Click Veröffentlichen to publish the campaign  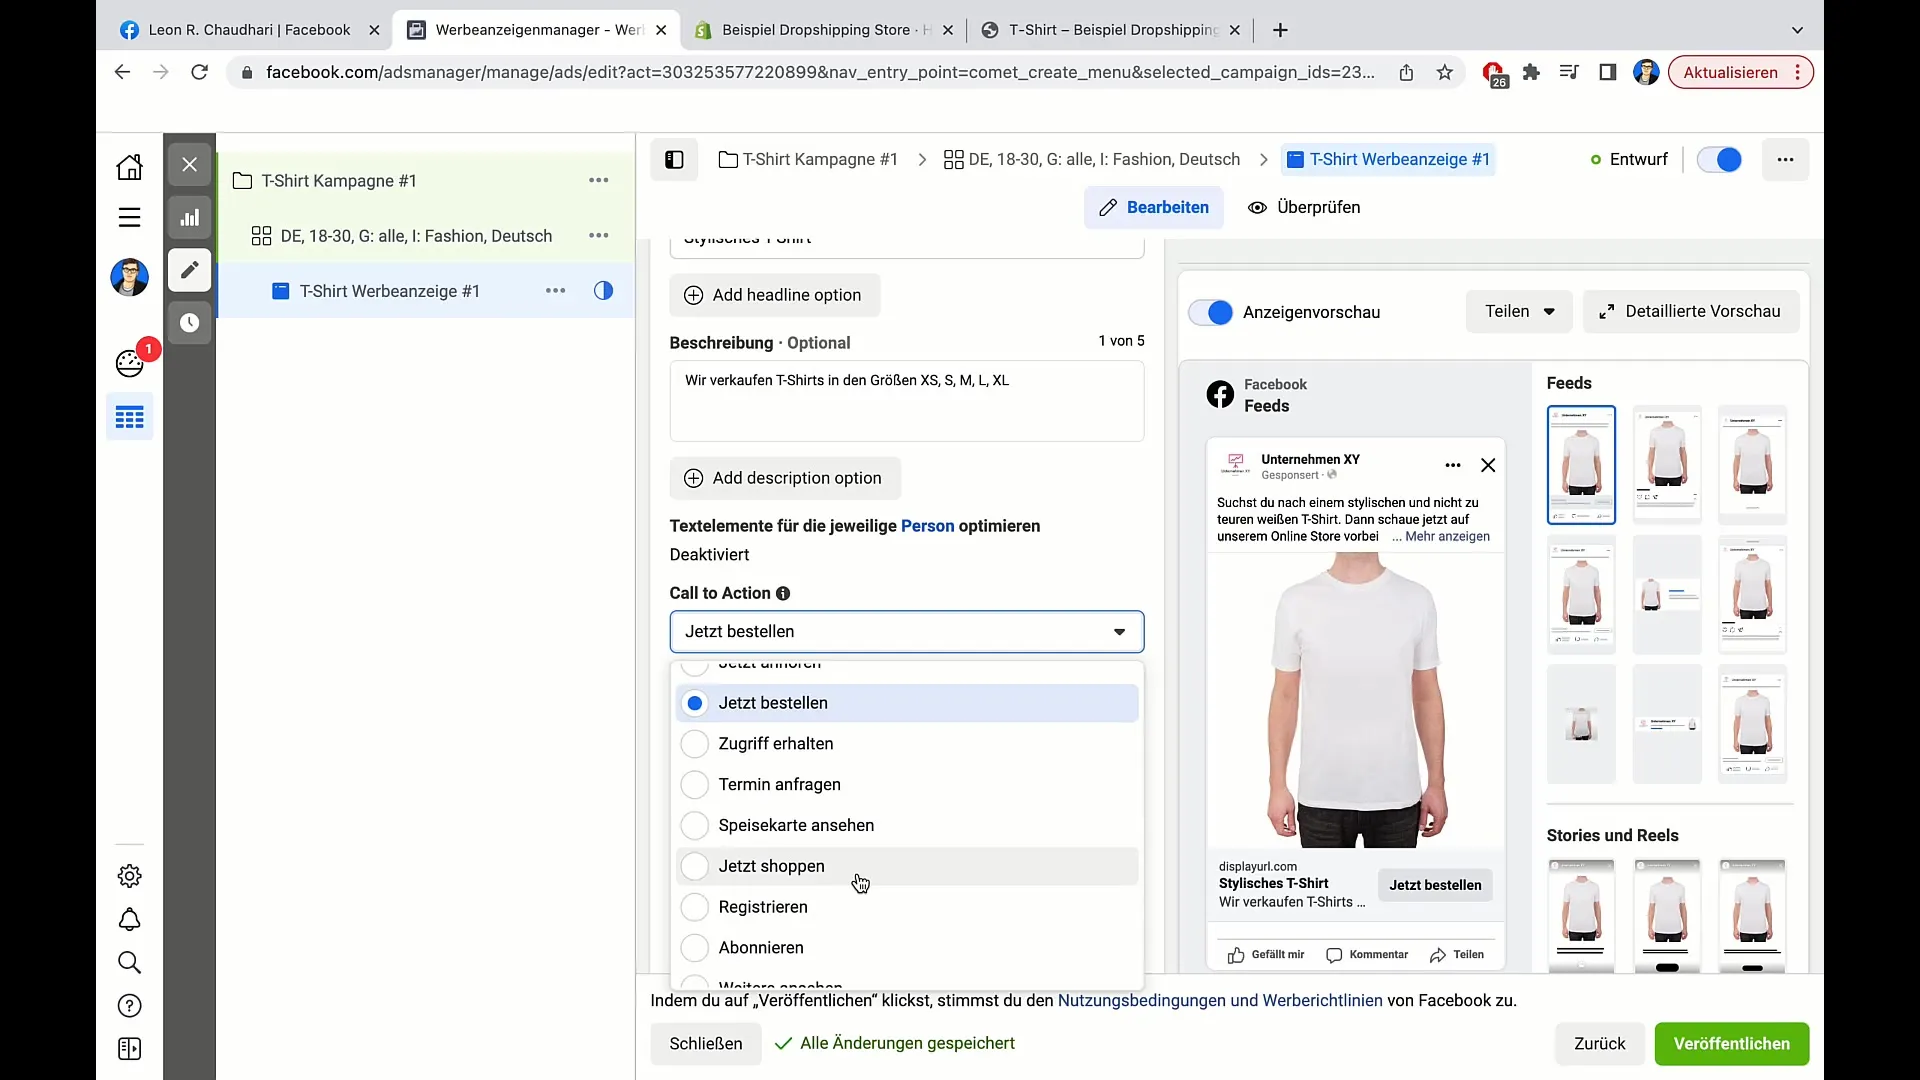pyautogui.click(x=1733, y=1043)
